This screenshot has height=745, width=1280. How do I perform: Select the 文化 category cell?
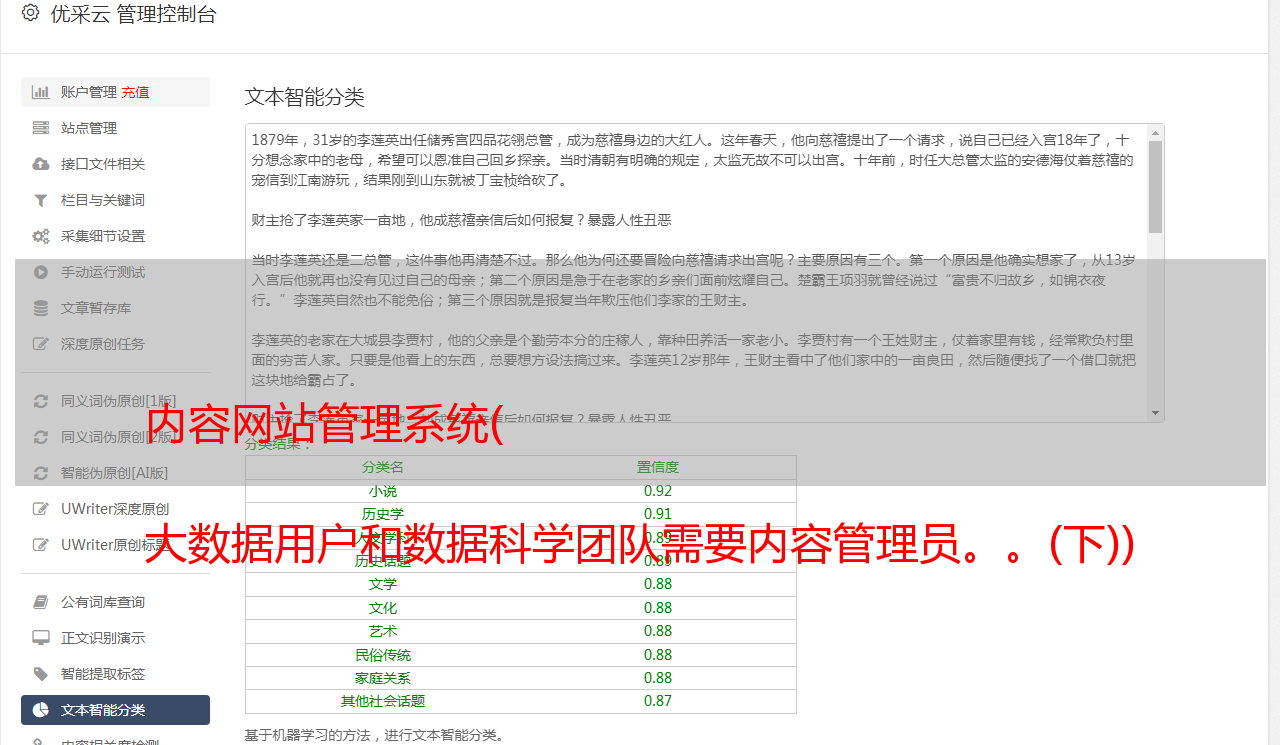[x=383, y=608]
